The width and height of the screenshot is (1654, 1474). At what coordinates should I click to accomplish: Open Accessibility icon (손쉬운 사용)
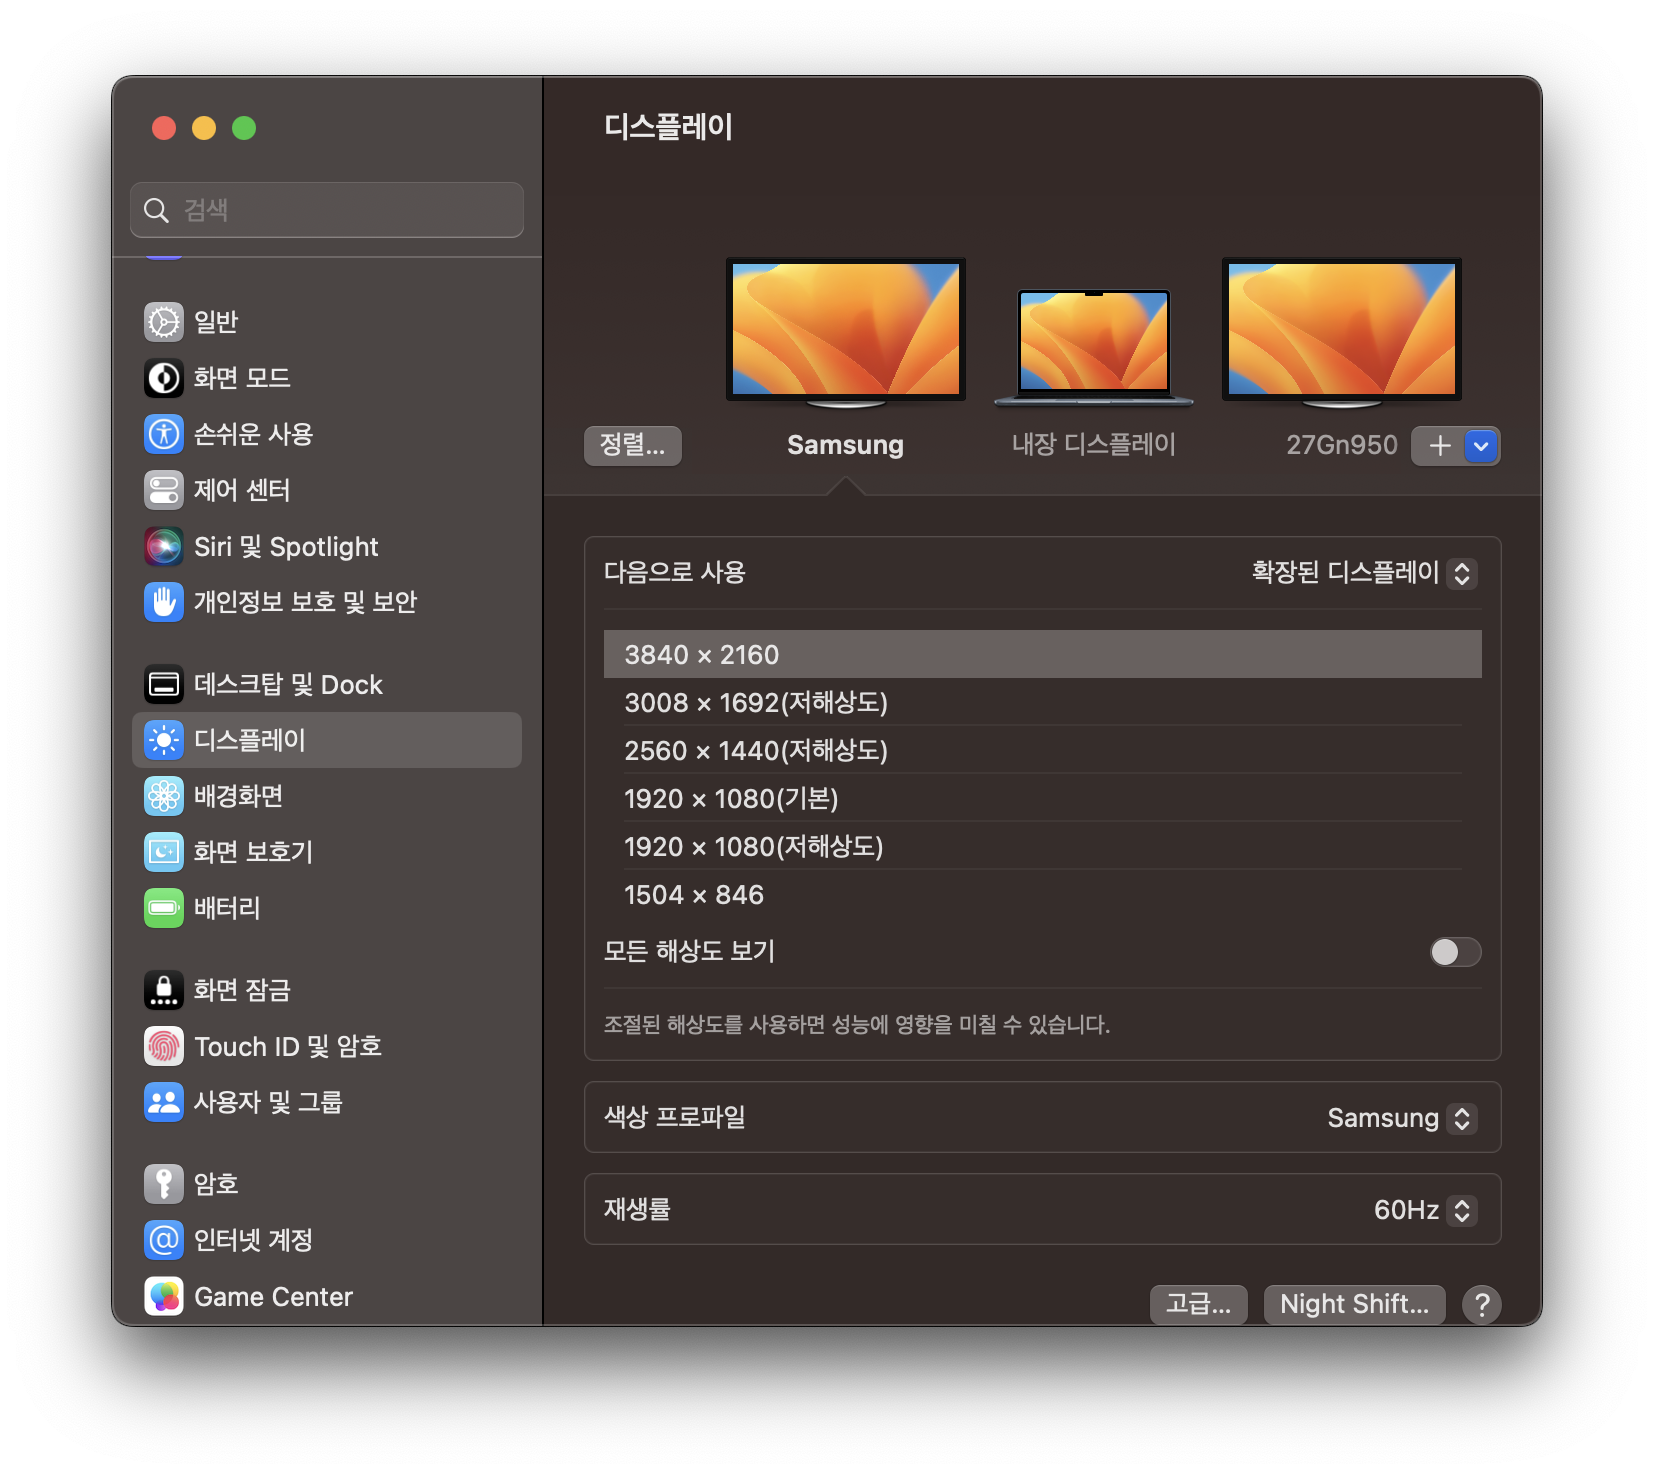click(164, 434)
